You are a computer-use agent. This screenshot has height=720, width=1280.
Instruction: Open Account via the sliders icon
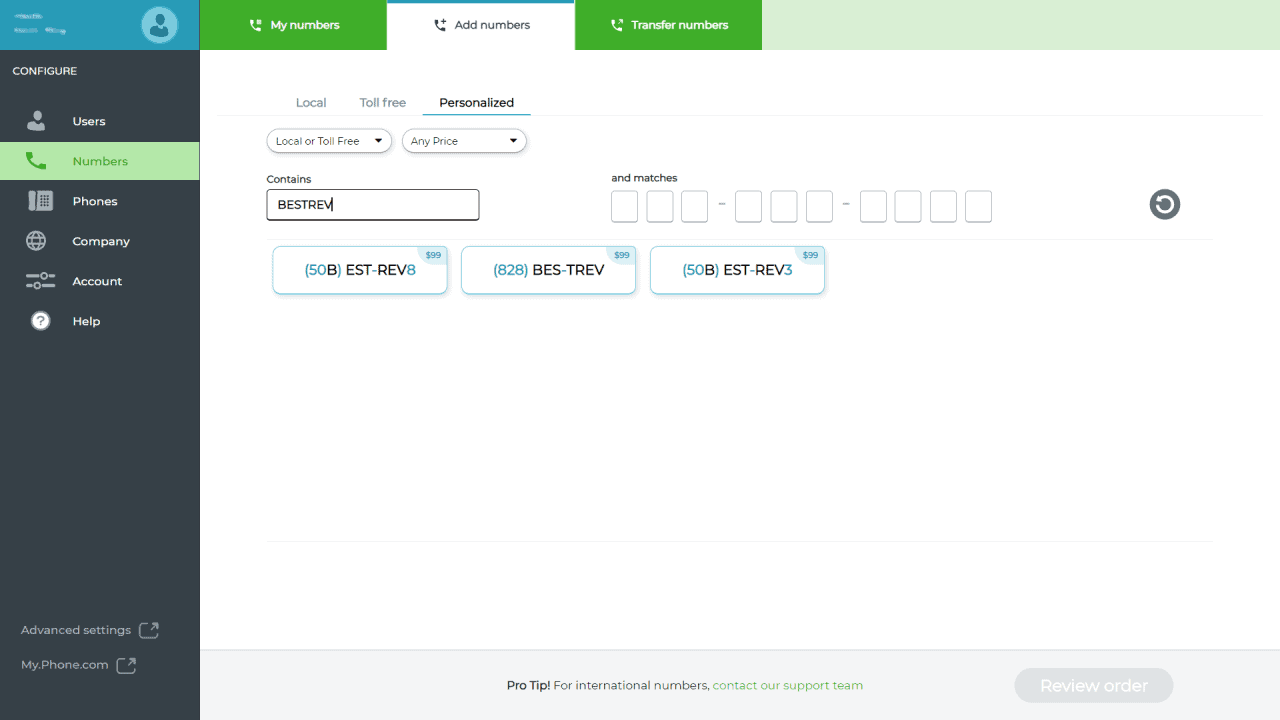(x=40, y=281)
